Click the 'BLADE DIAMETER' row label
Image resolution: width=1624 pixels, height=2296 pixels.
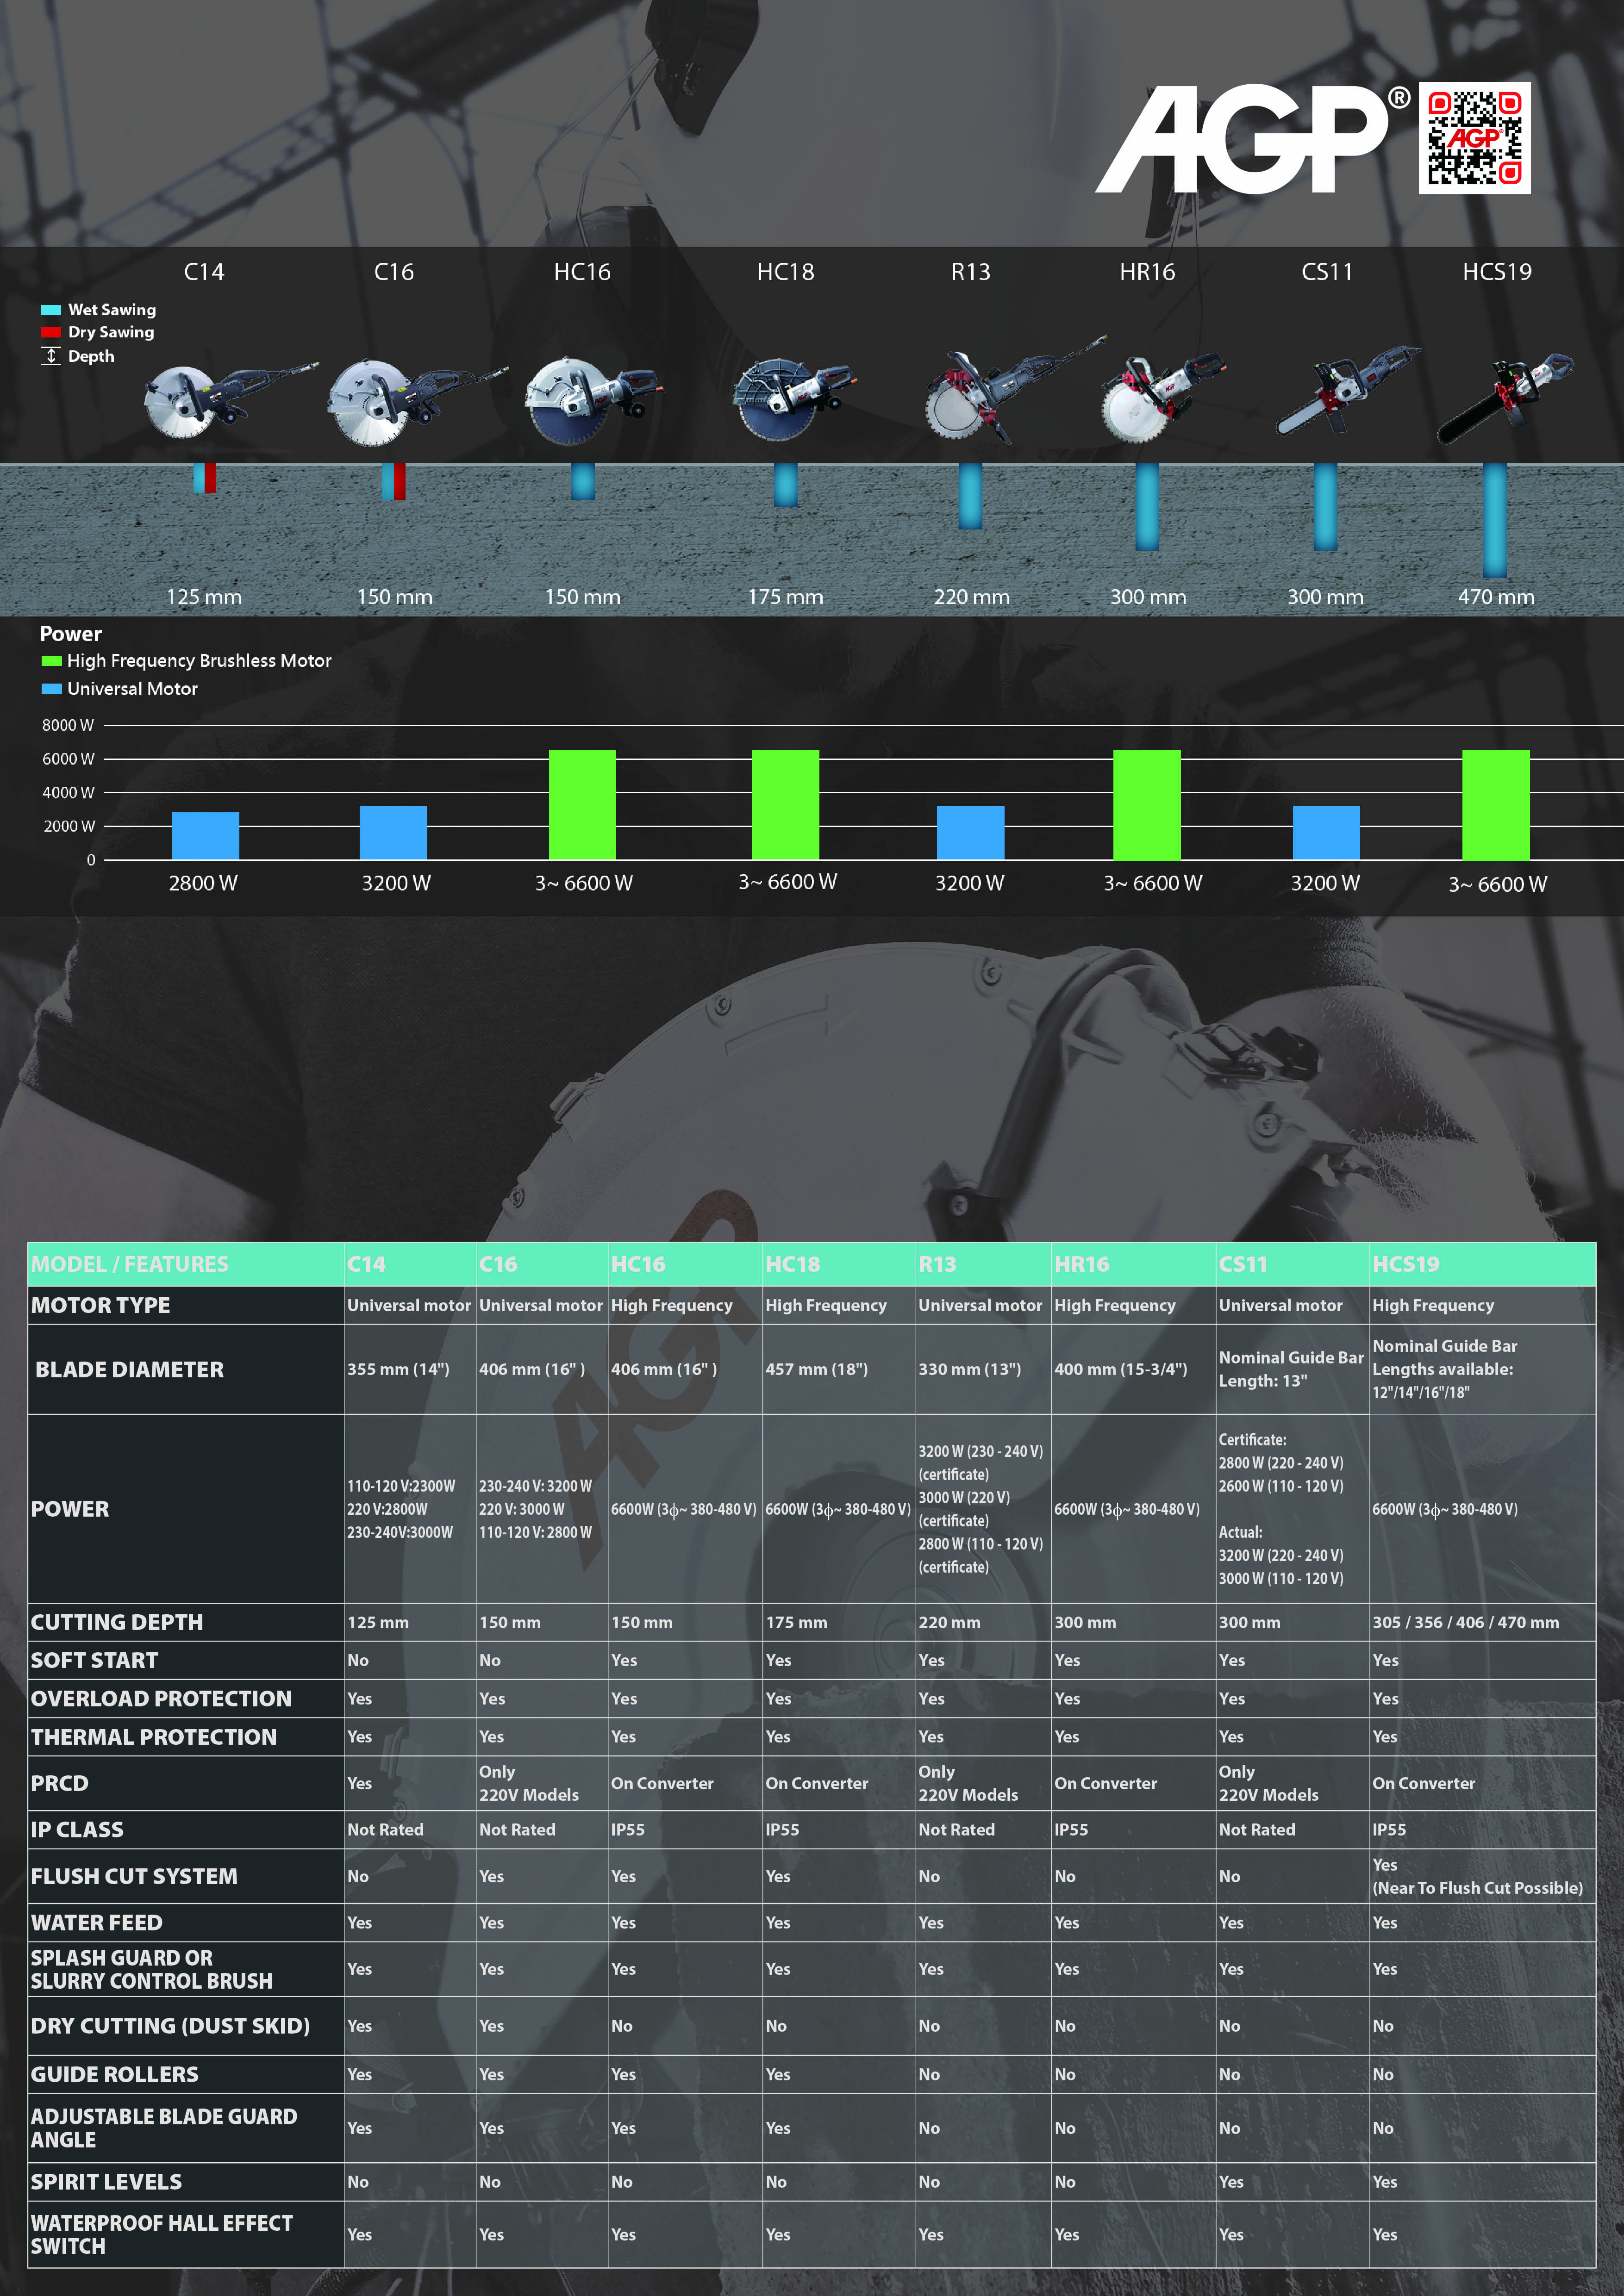point(130,1370)
